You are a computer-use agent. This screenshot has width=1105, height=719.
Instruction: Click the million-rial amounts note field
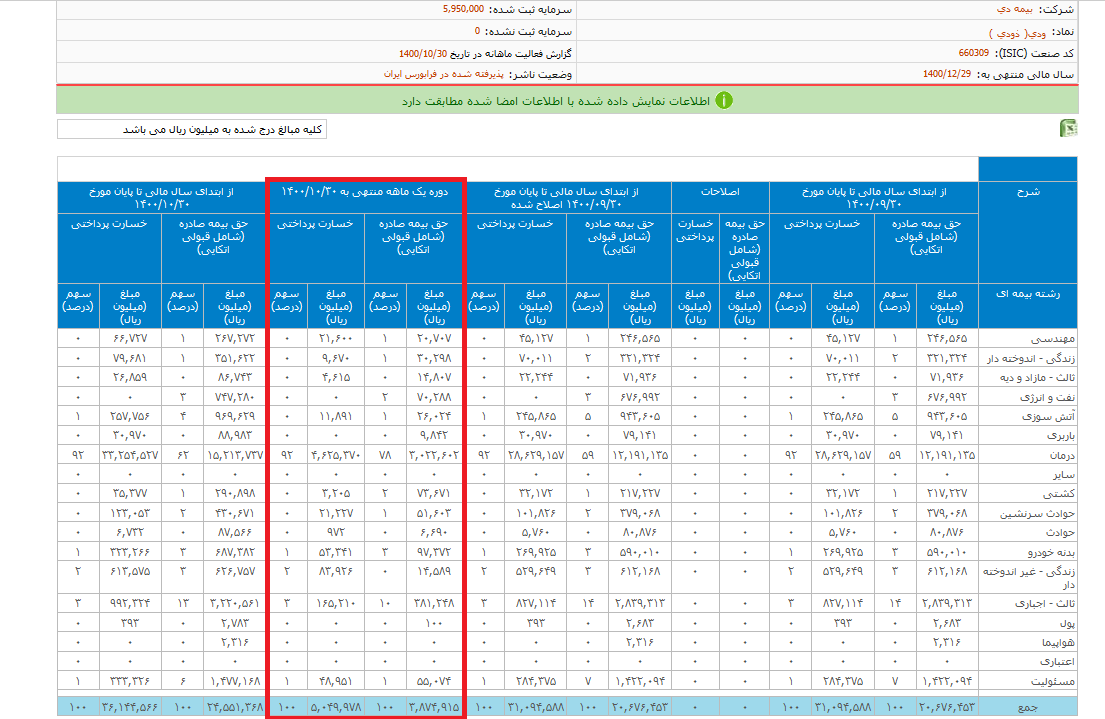pos(192,130)
